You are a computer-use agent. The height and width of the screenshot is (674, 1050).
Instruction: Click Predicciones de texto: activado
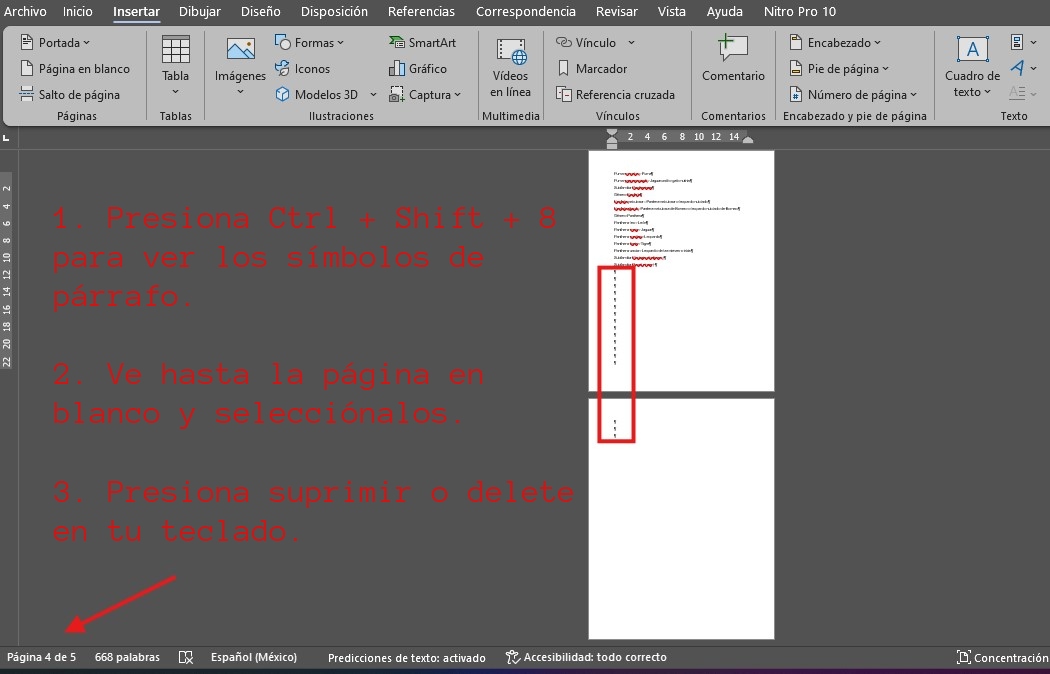point(406,658)
